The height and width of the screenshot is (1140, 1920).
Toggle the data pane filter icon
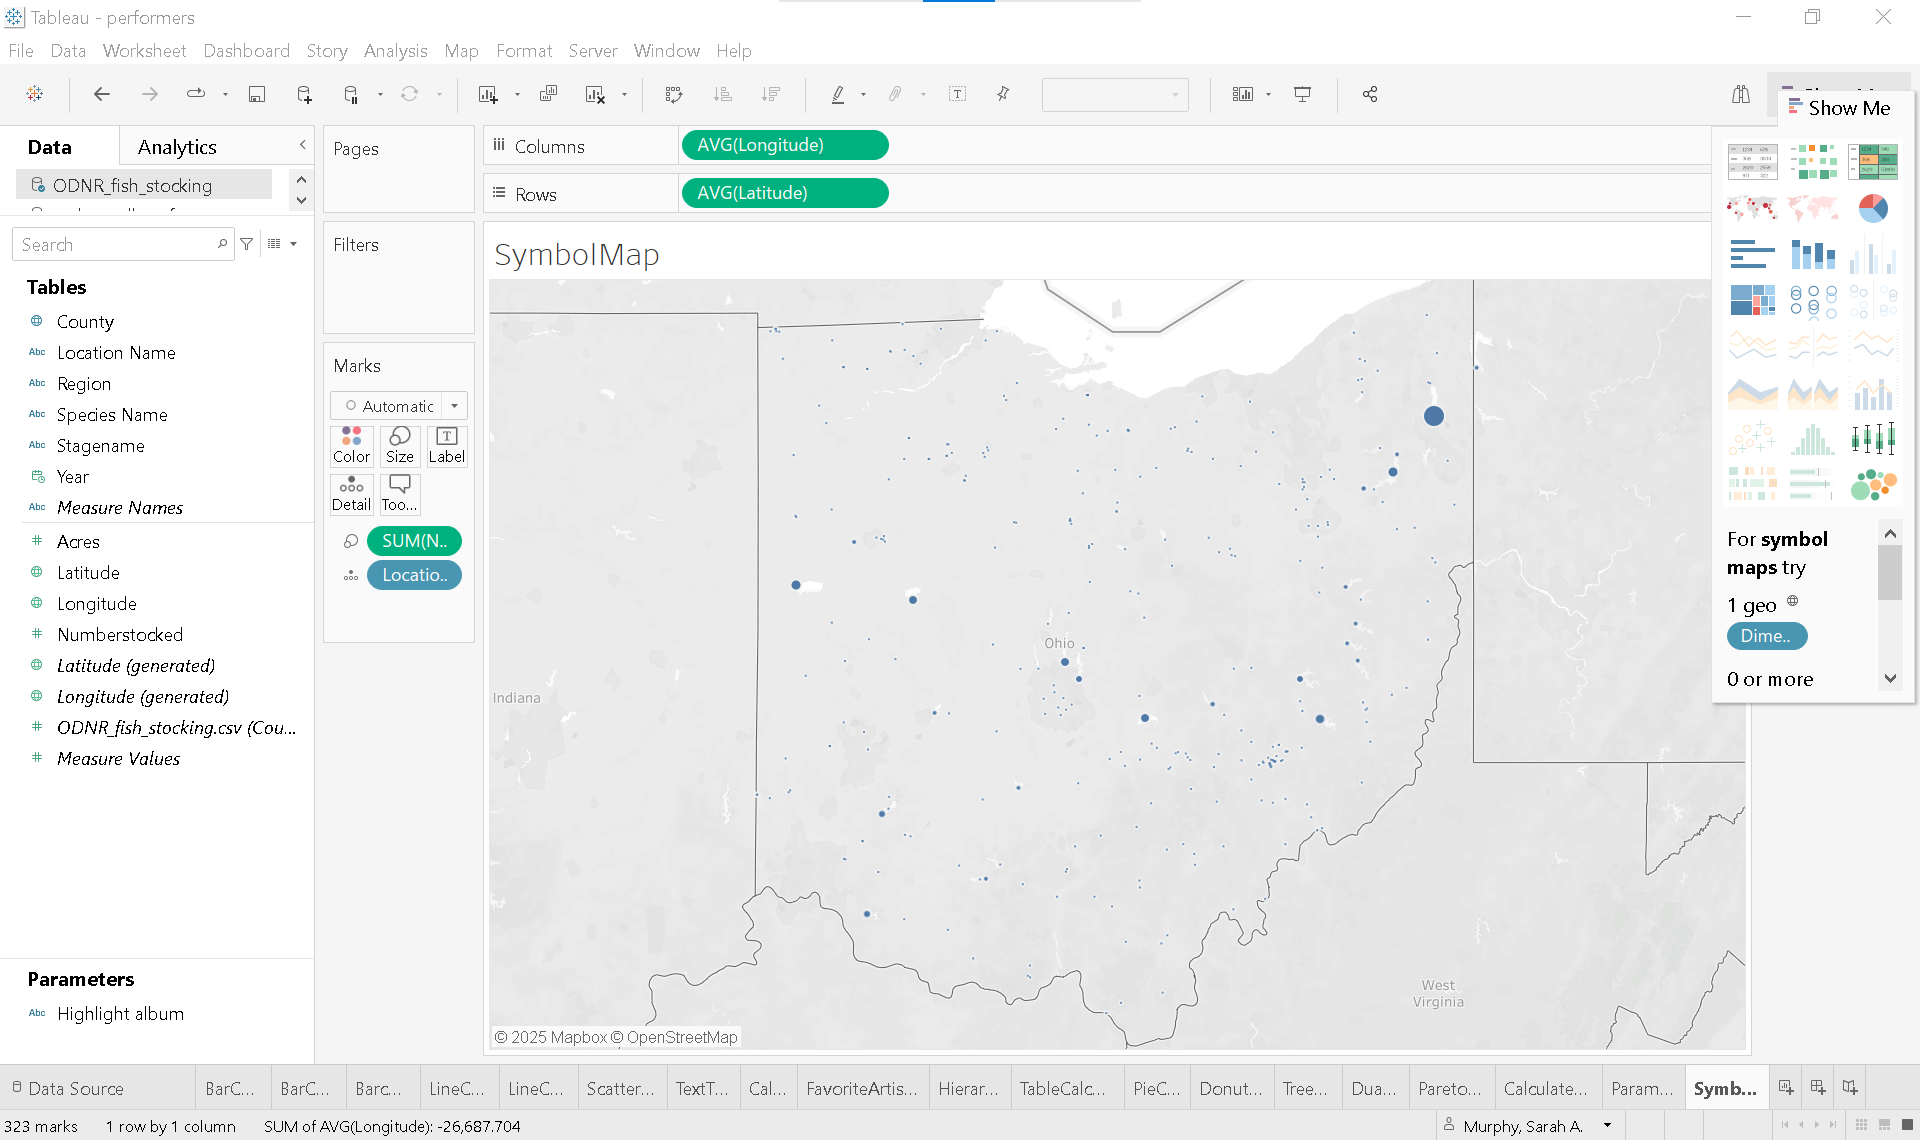coord(247,244)
